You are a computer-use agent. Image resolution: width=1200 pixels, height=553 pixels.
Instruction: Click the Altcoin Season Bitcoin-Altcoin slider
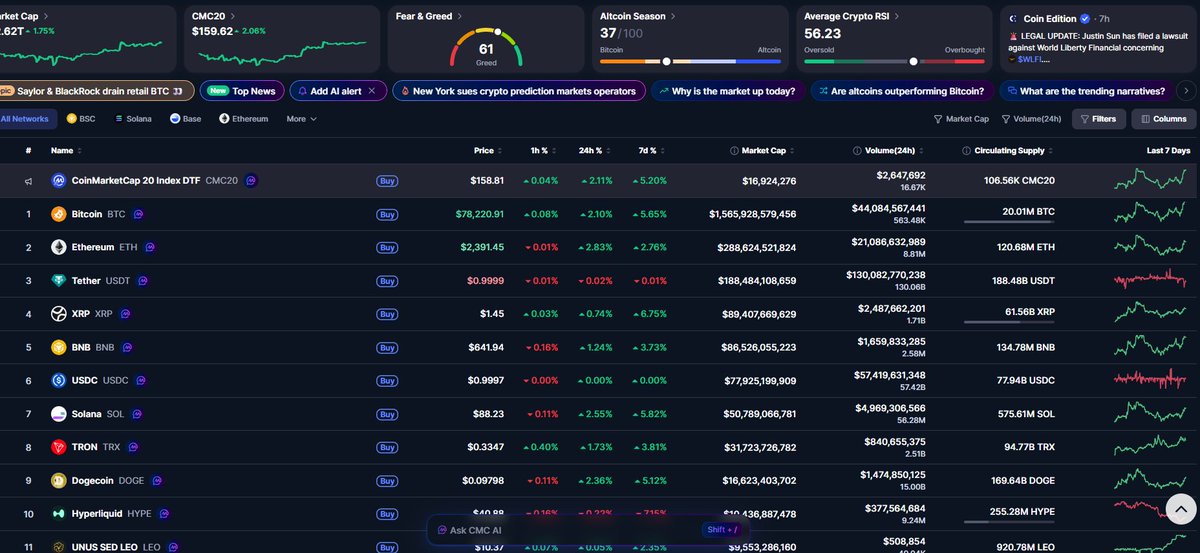point(690,61)
